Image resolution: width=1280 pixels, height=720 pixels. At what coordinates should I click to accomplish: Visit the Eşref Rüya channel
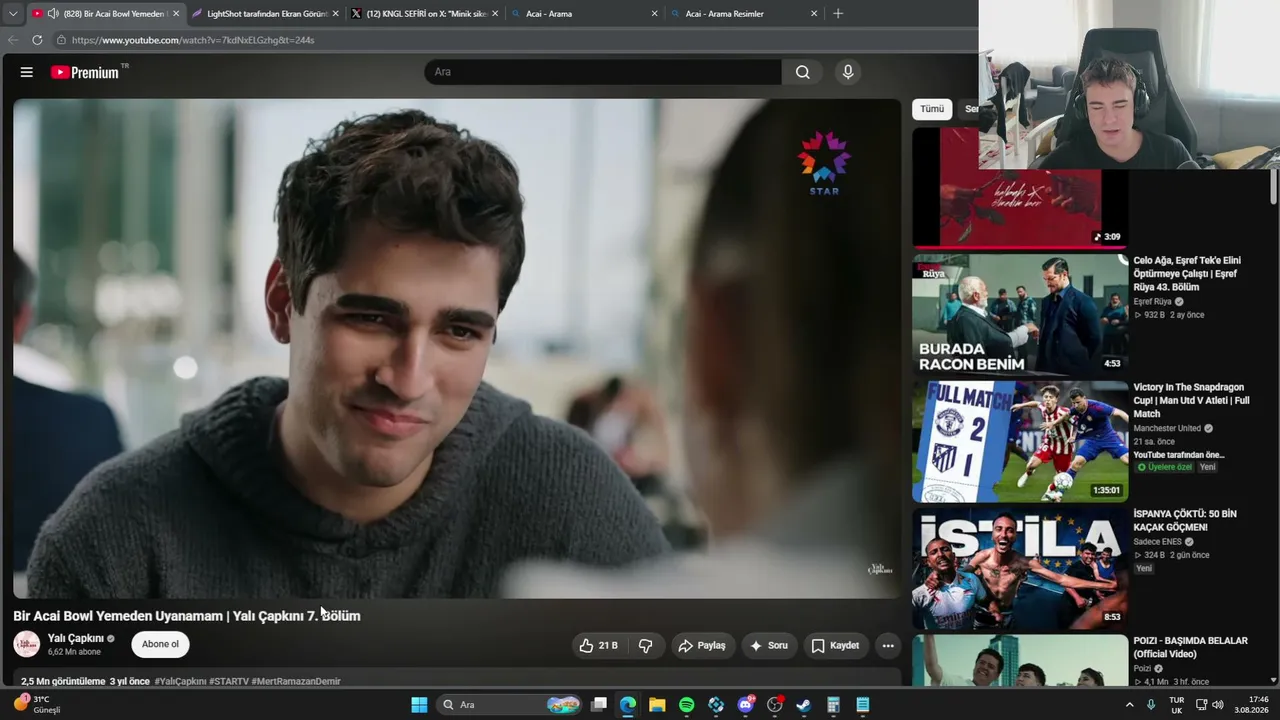1152,302
